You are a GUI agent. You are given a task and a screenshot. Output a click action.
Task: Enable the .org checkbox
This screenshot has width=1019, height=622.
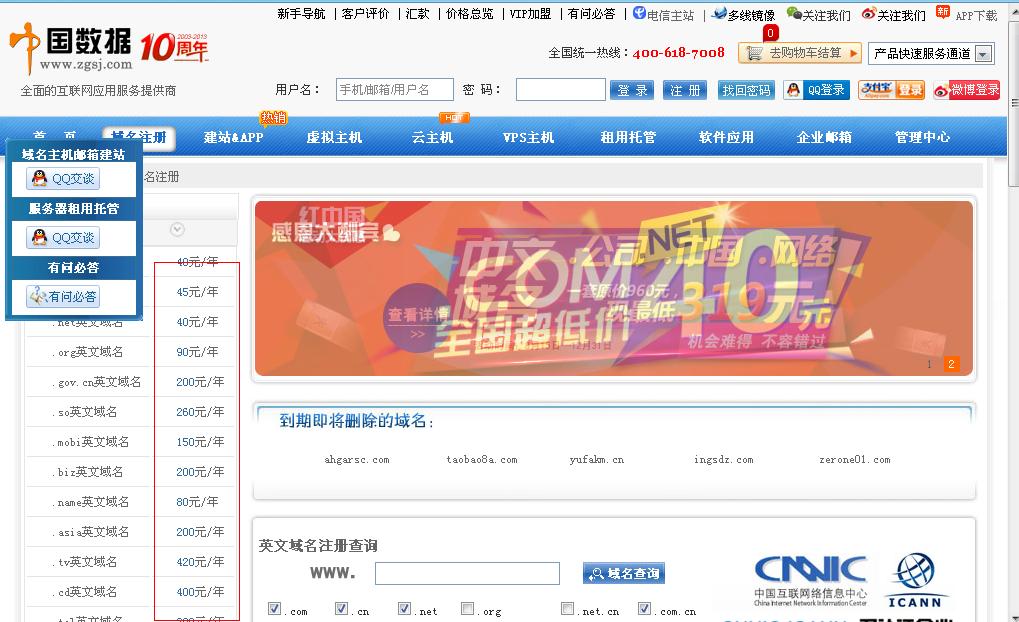pyautogui.click(x=467, y=609)
